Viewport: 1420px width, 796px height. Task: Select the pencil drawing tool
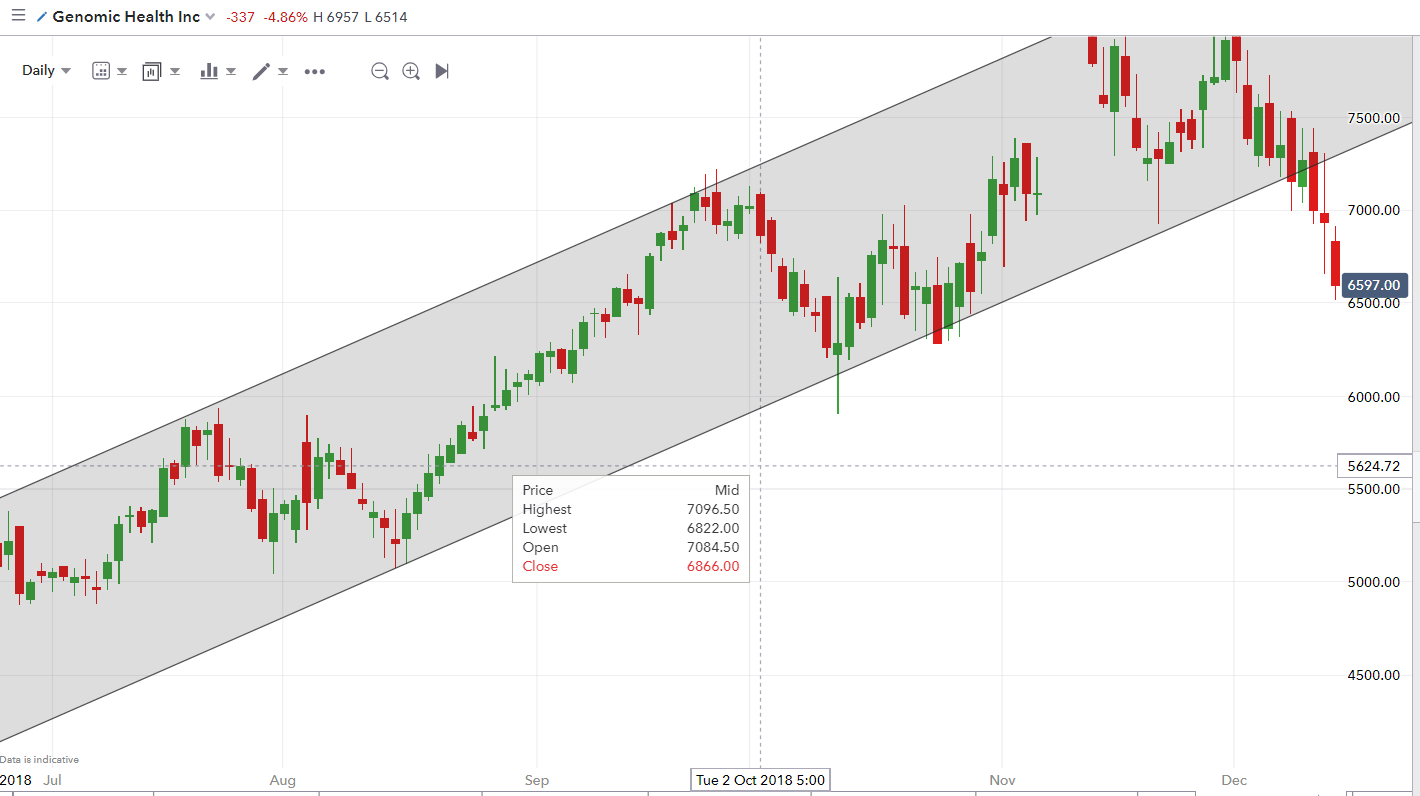coord(261,71)
